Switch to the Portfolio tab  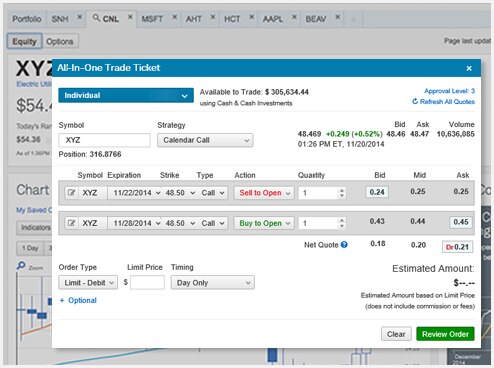click(27, 19)
